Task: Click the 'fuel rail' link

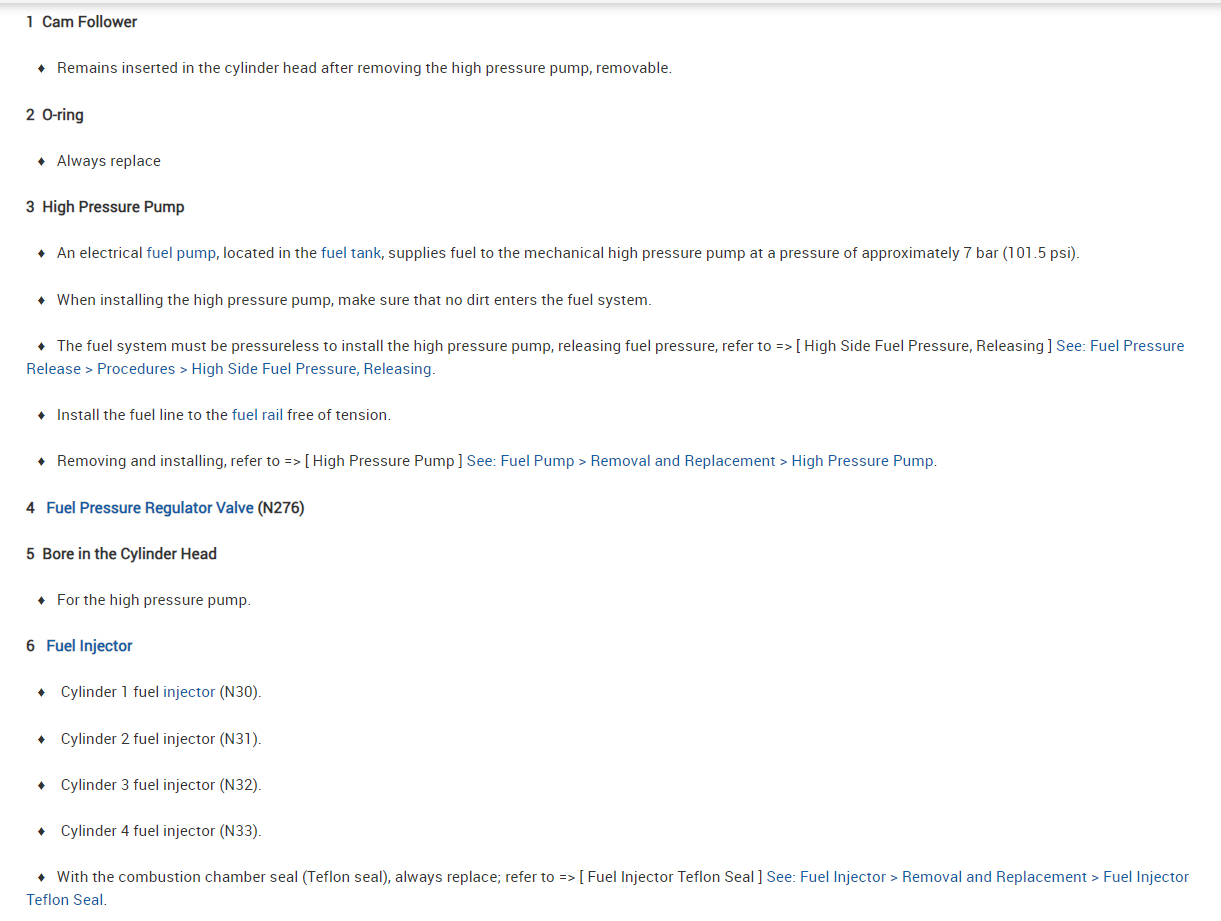Action: pos(257,415)
